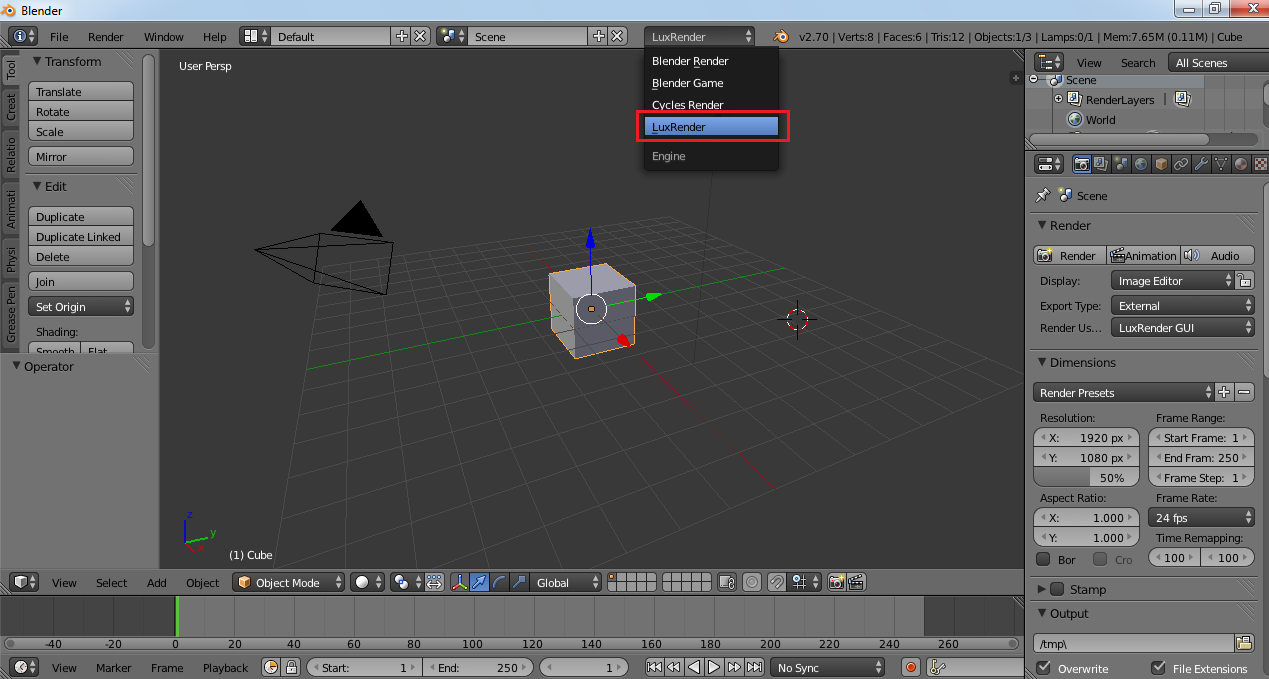The width and height of the screenshot is (1269, 679).
Task: Uncheck the File Extensions checkbox
Action: [x=1159, y=668]
